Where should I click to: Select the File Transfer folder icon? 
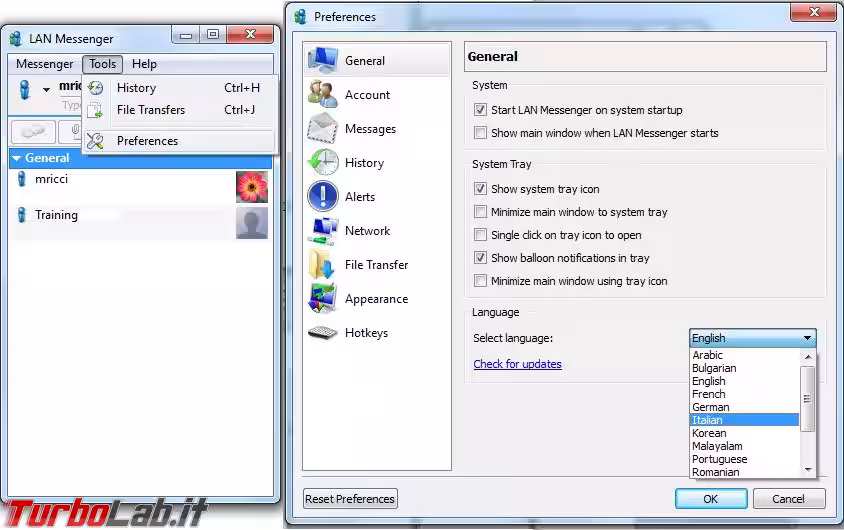[323, 265]
